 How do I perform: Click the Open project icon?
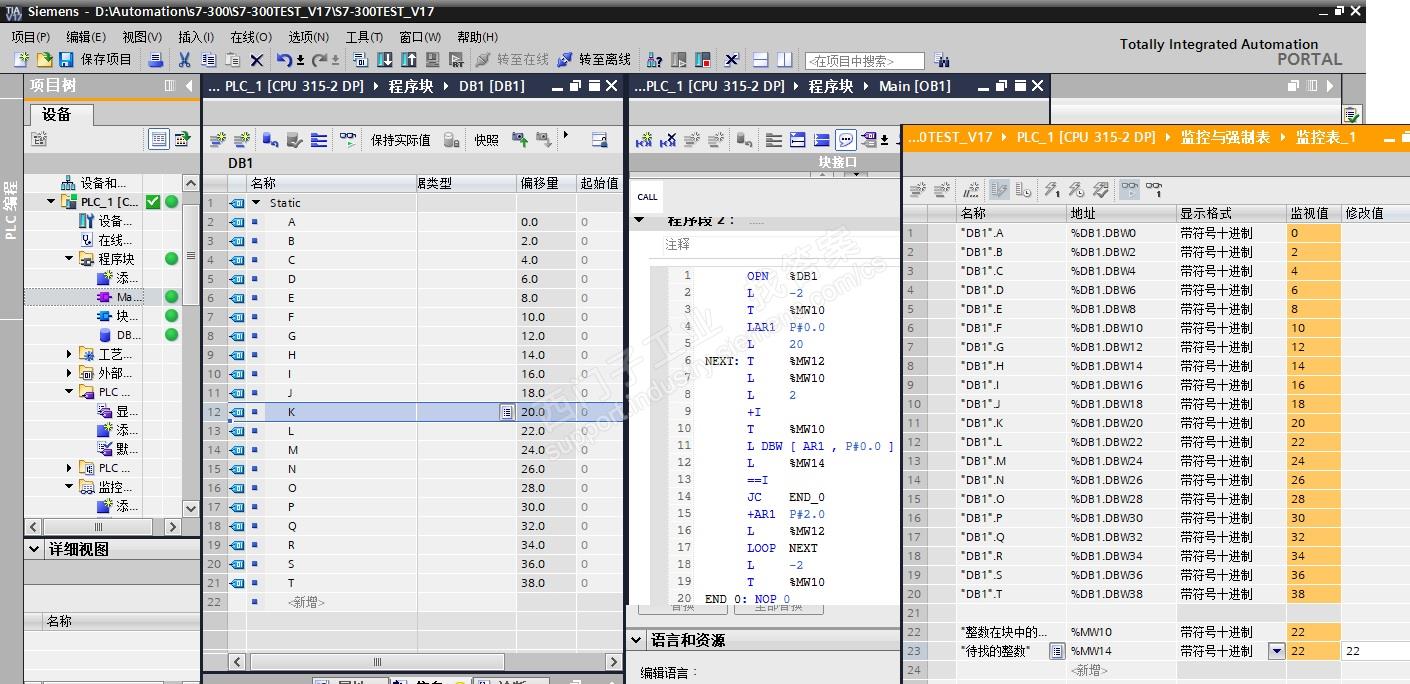43,60
